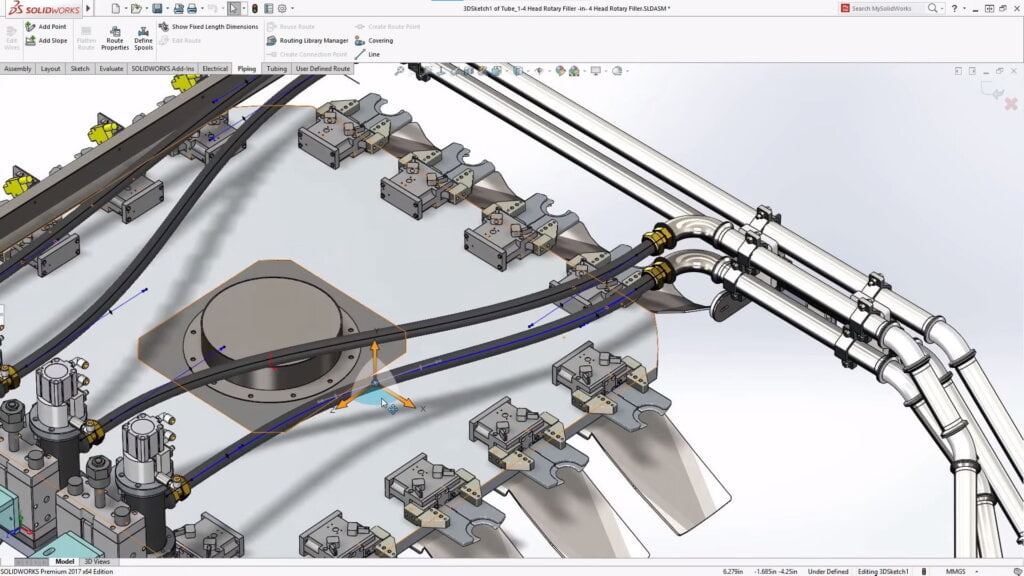Open Route Properties

click(115, 40)
